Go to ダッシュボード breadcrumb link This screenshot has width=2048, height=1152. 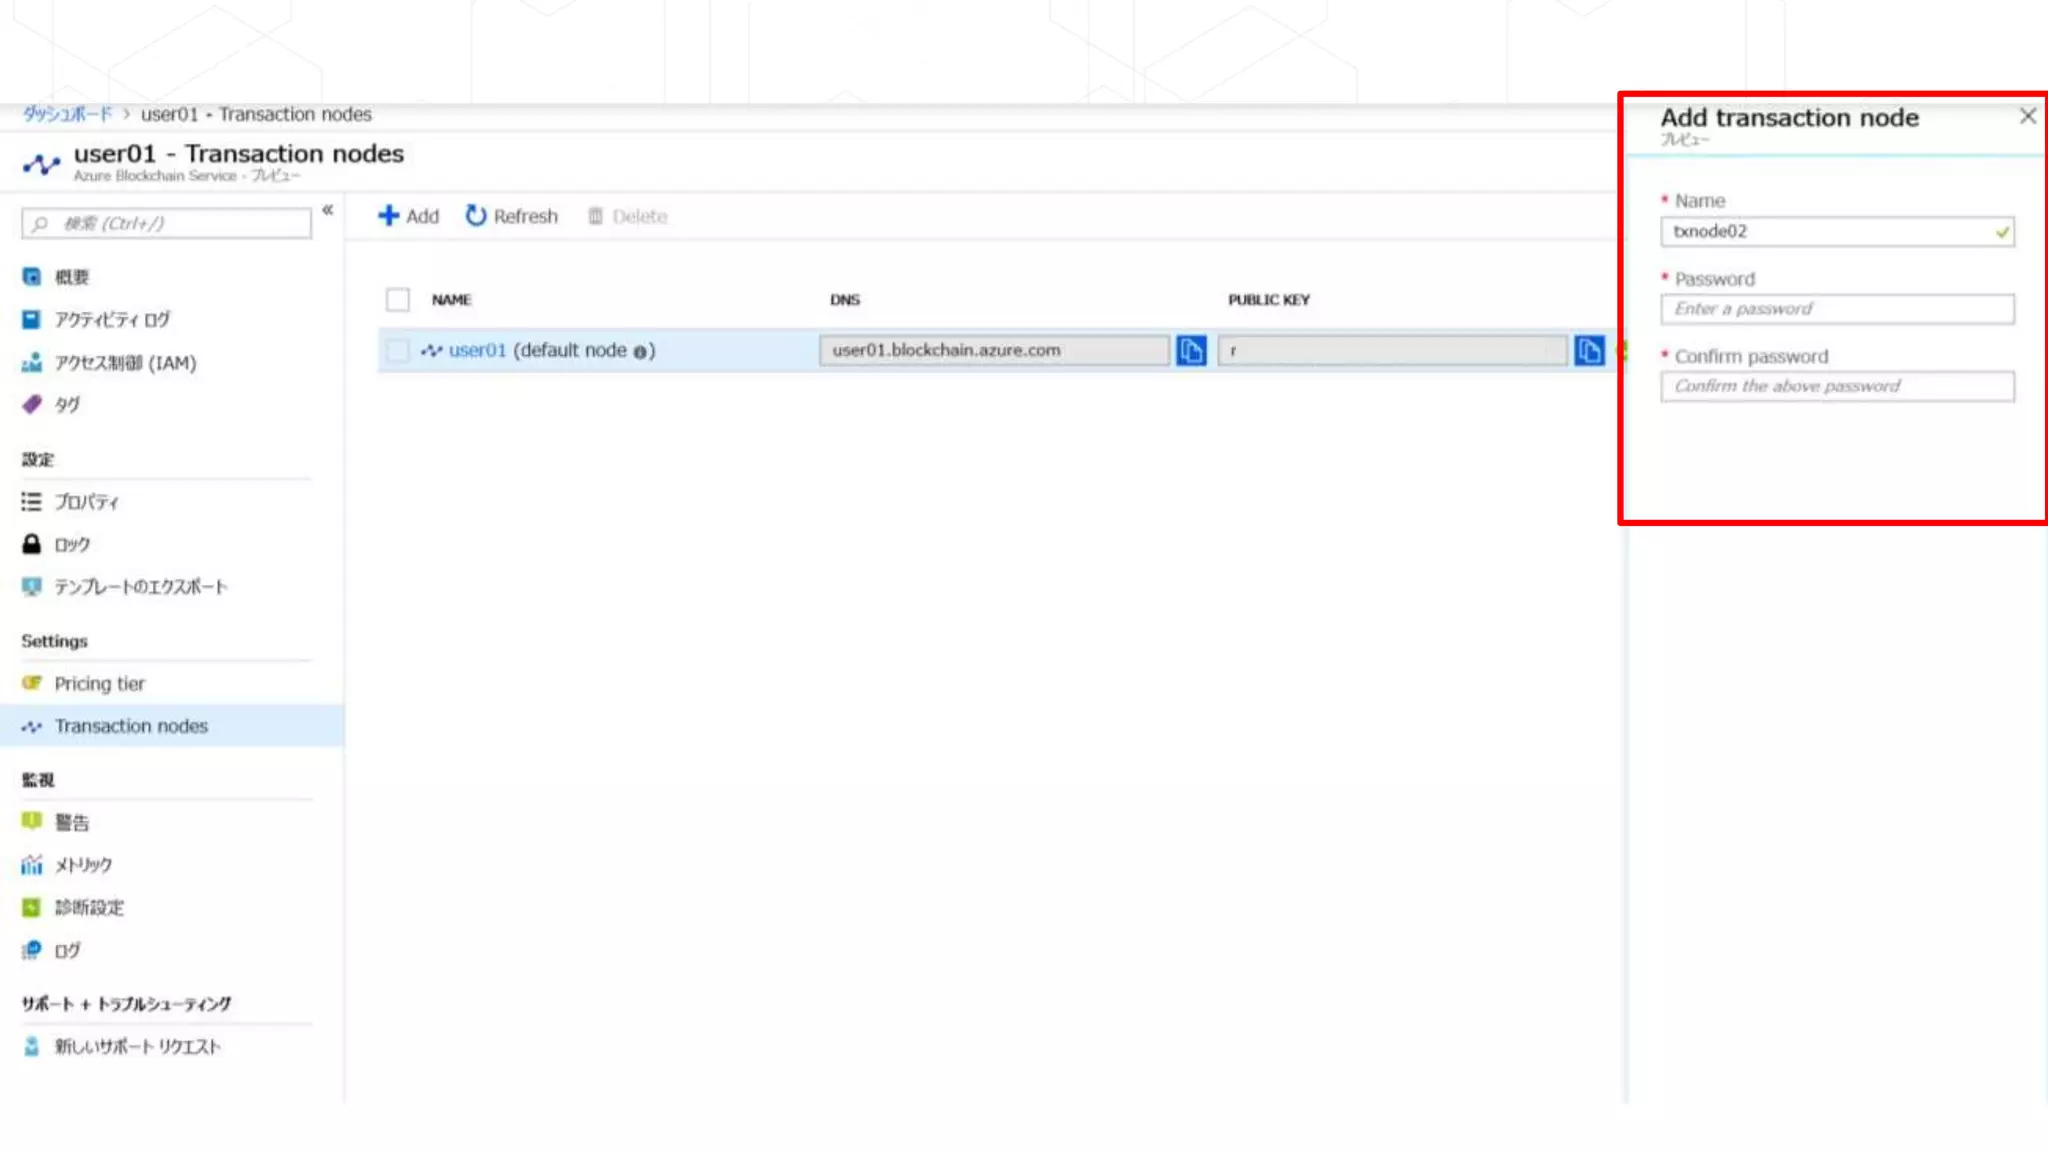(67, 114)
